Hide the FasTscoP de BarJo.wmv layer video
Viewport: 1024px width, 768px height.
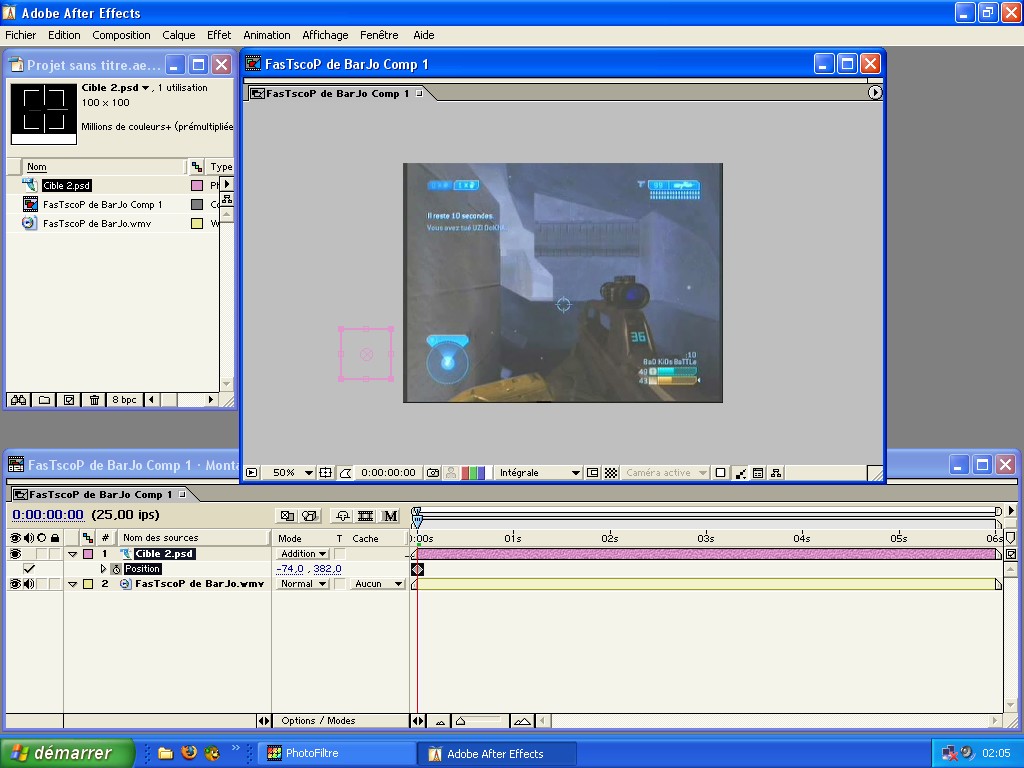pyautogui.click(x=15, y=584)
